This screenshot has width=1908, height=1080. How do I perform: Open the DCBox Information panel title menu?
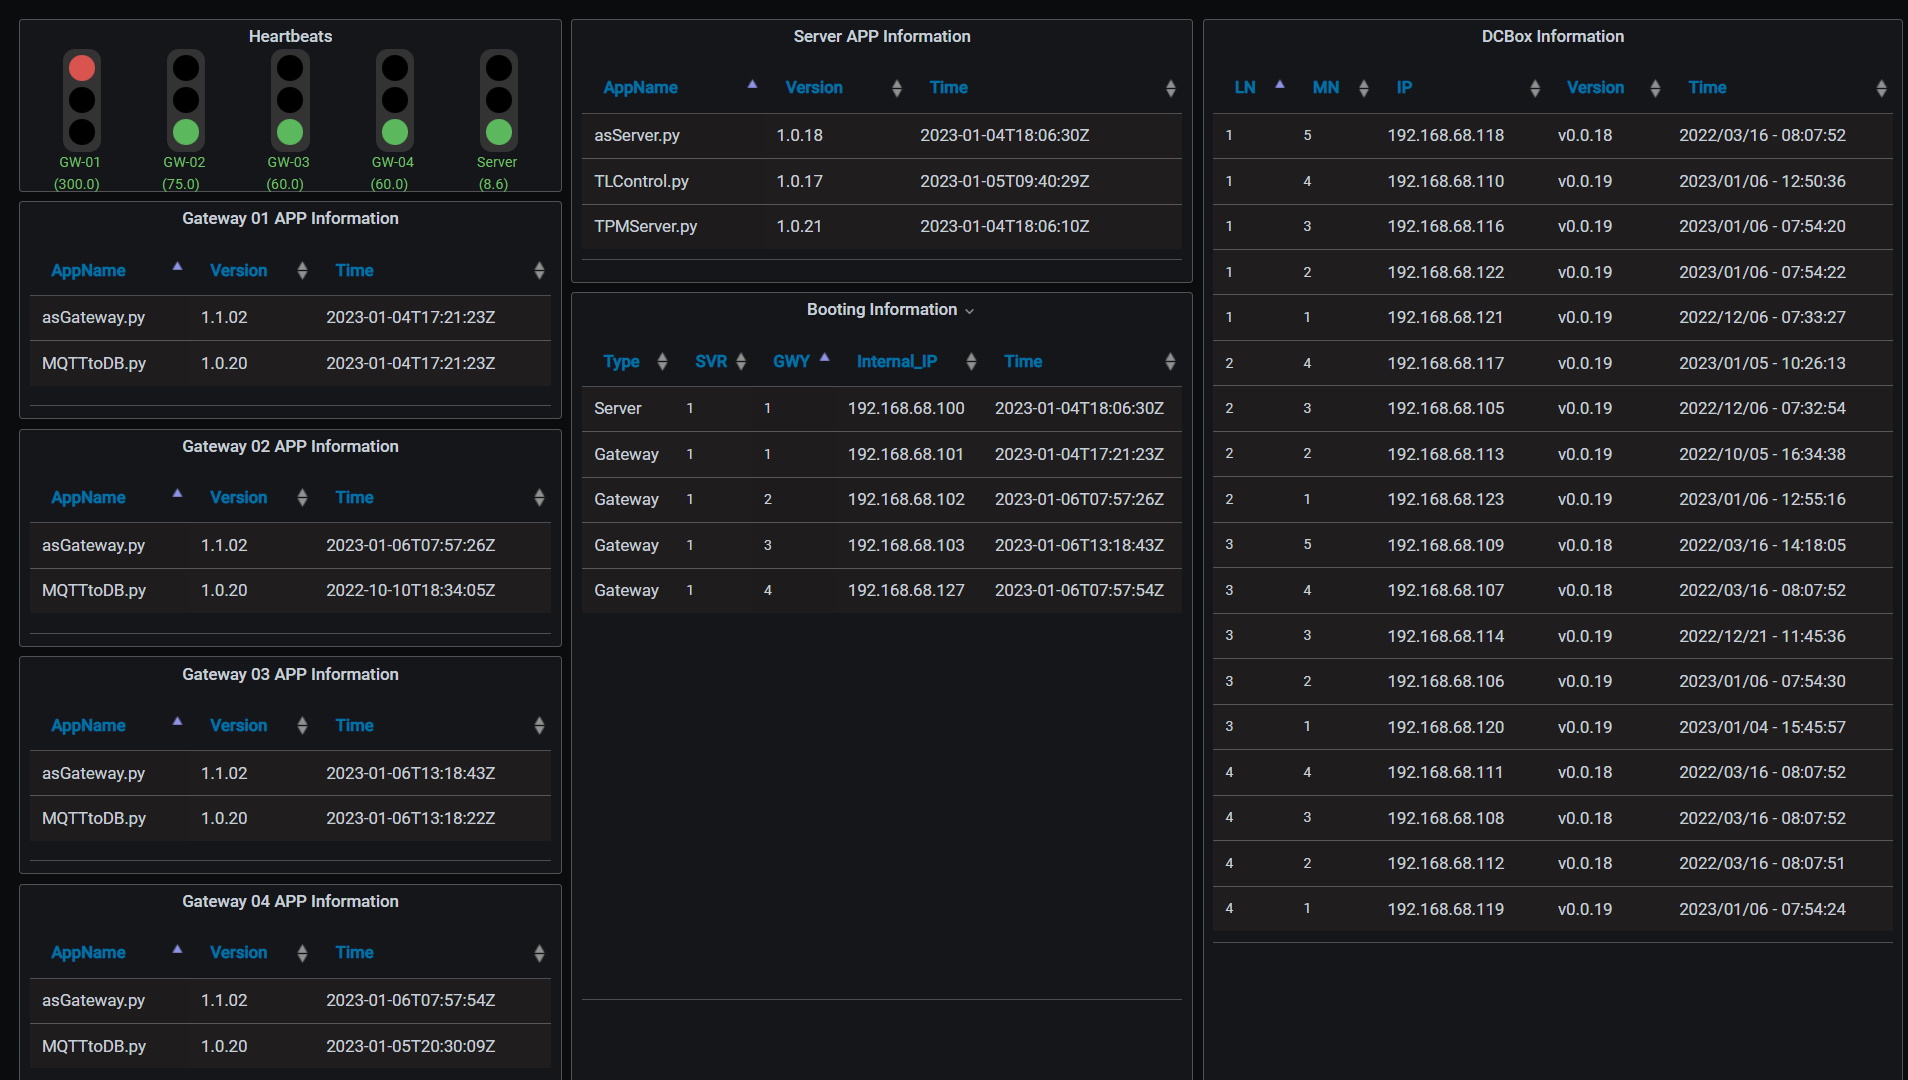pyautogui.click(x=1552, y=36)
